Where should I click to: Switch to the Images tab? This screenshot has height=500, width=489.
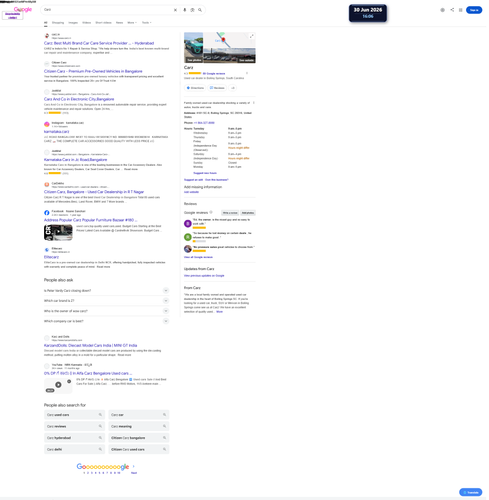pos(73,23)
